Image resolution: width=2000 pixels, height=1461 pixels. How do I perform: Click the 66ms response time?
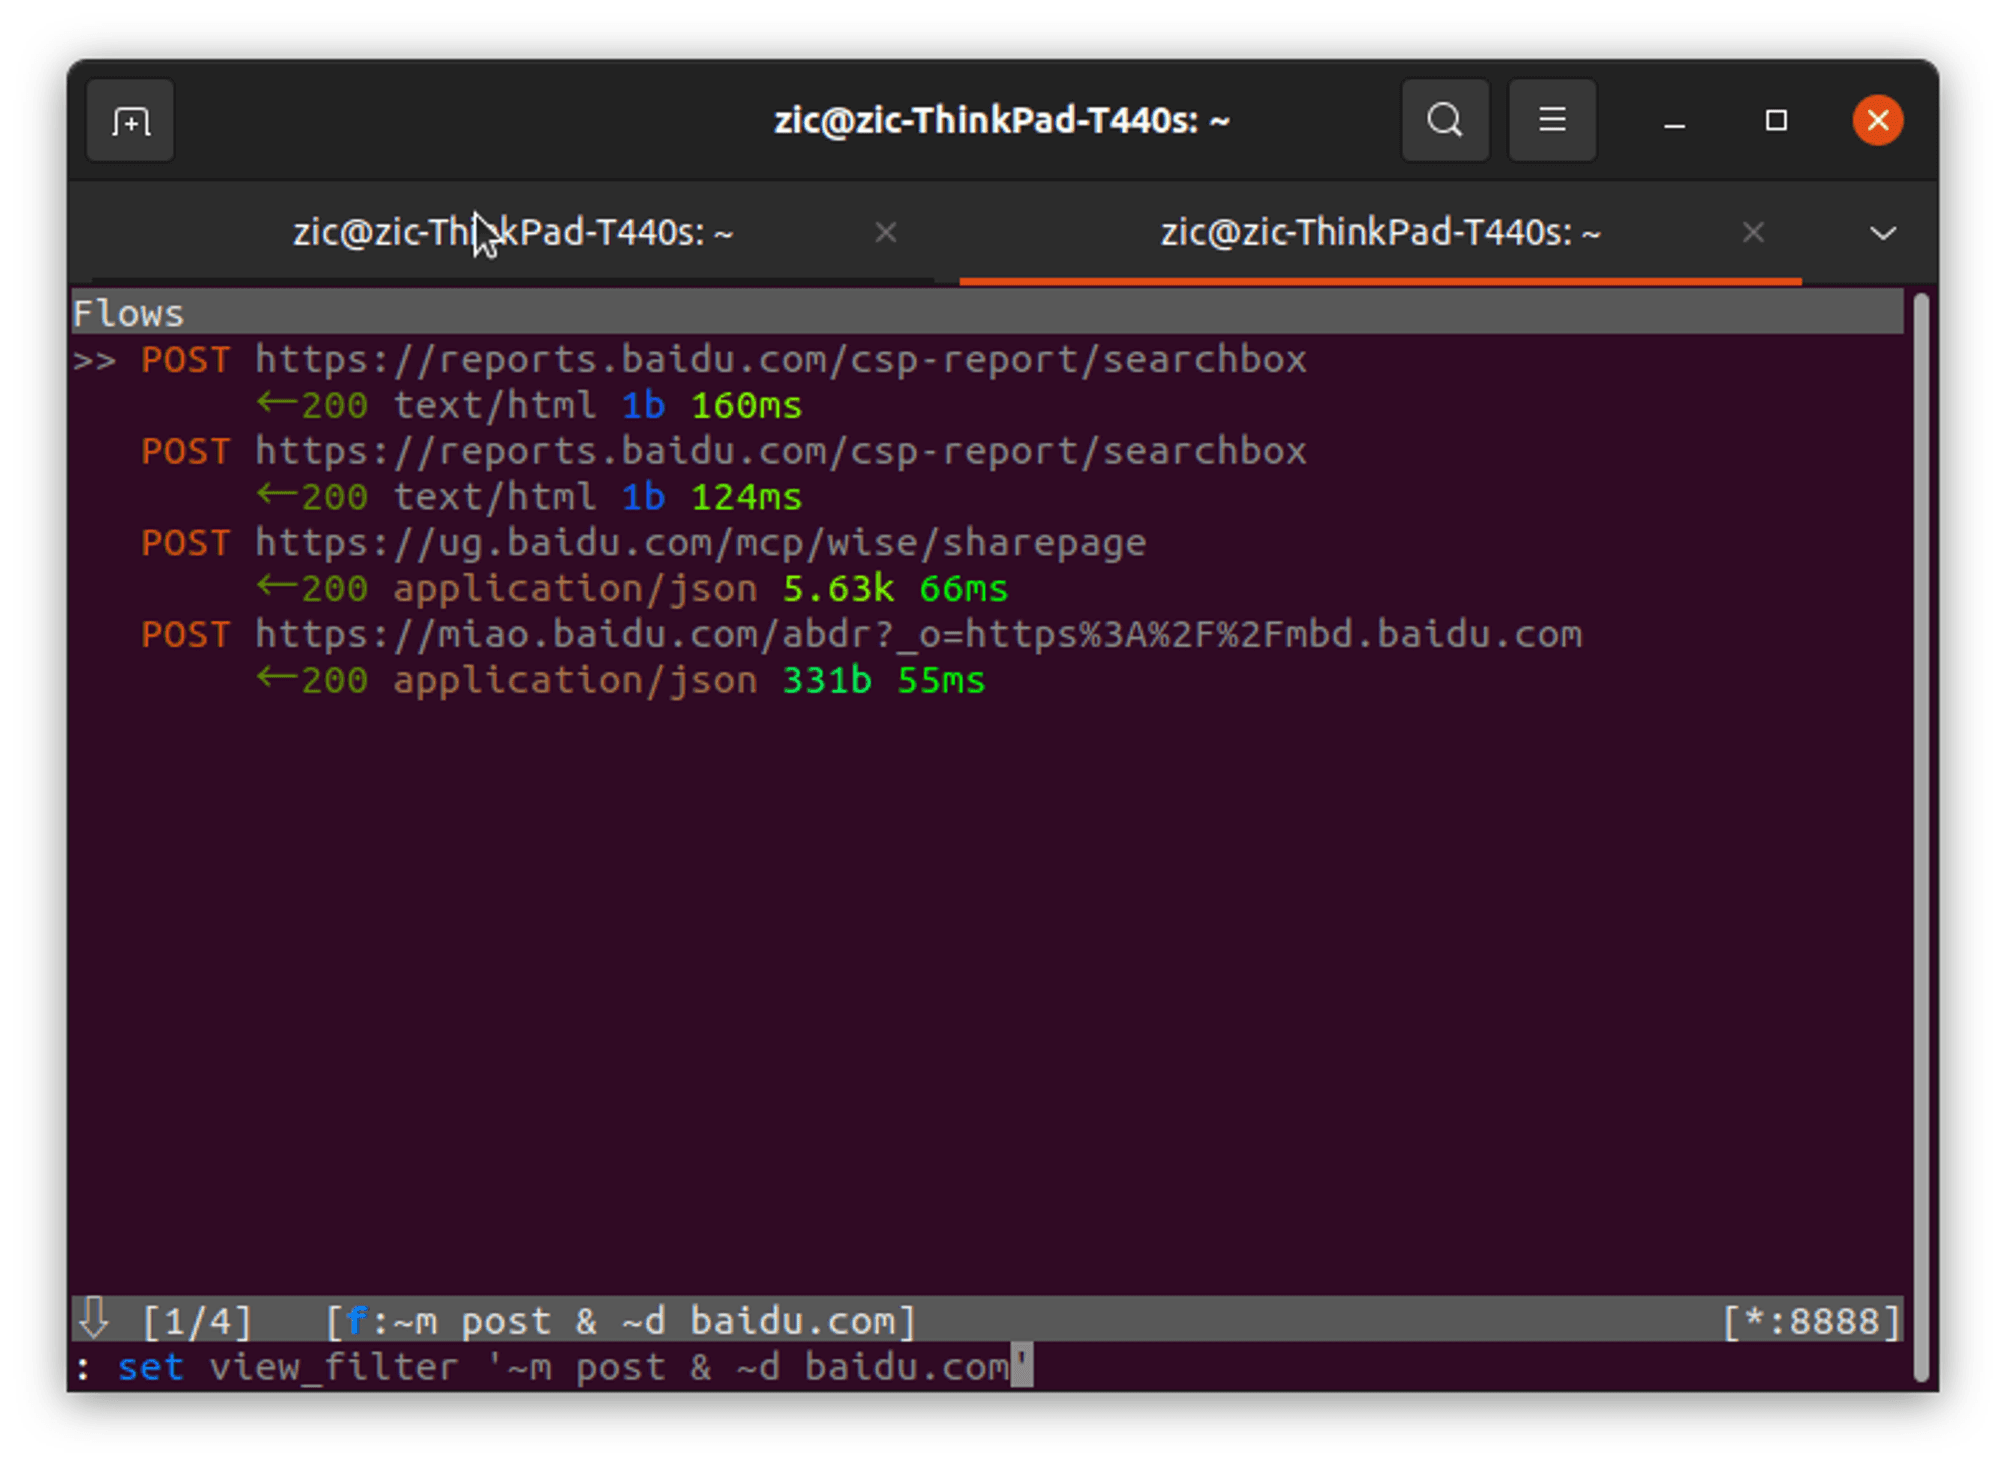point(963,589)
